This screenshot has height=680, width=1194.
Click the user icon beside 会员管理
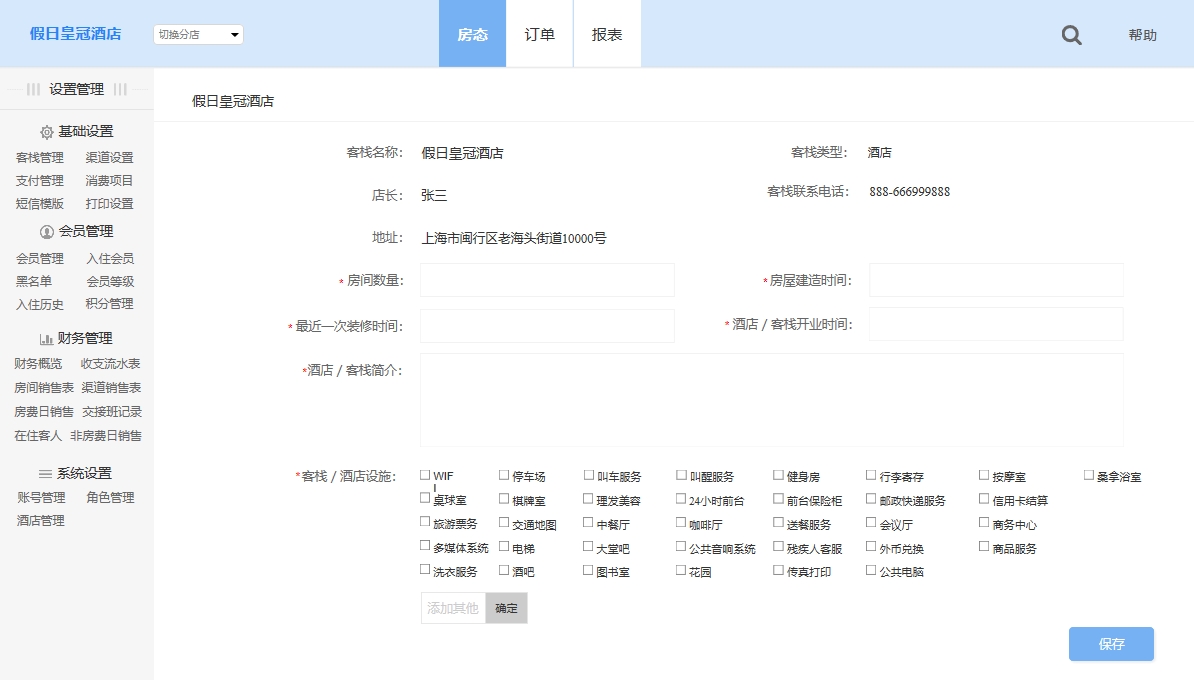[46, 231]
